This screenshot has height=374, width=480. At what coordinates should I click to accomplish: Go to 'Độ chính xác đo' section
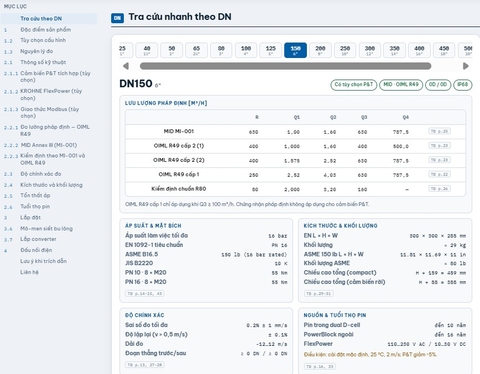point(41,174)
